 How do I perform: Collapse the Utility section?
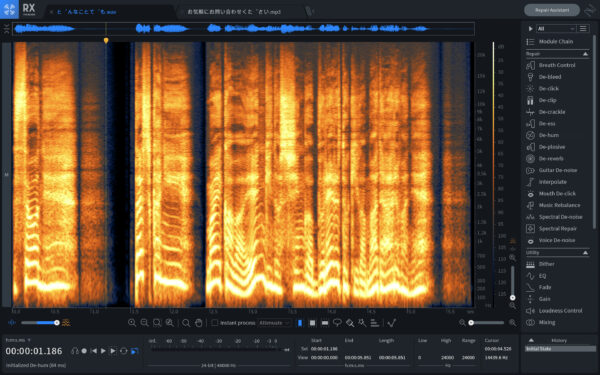tap(585, 253)
